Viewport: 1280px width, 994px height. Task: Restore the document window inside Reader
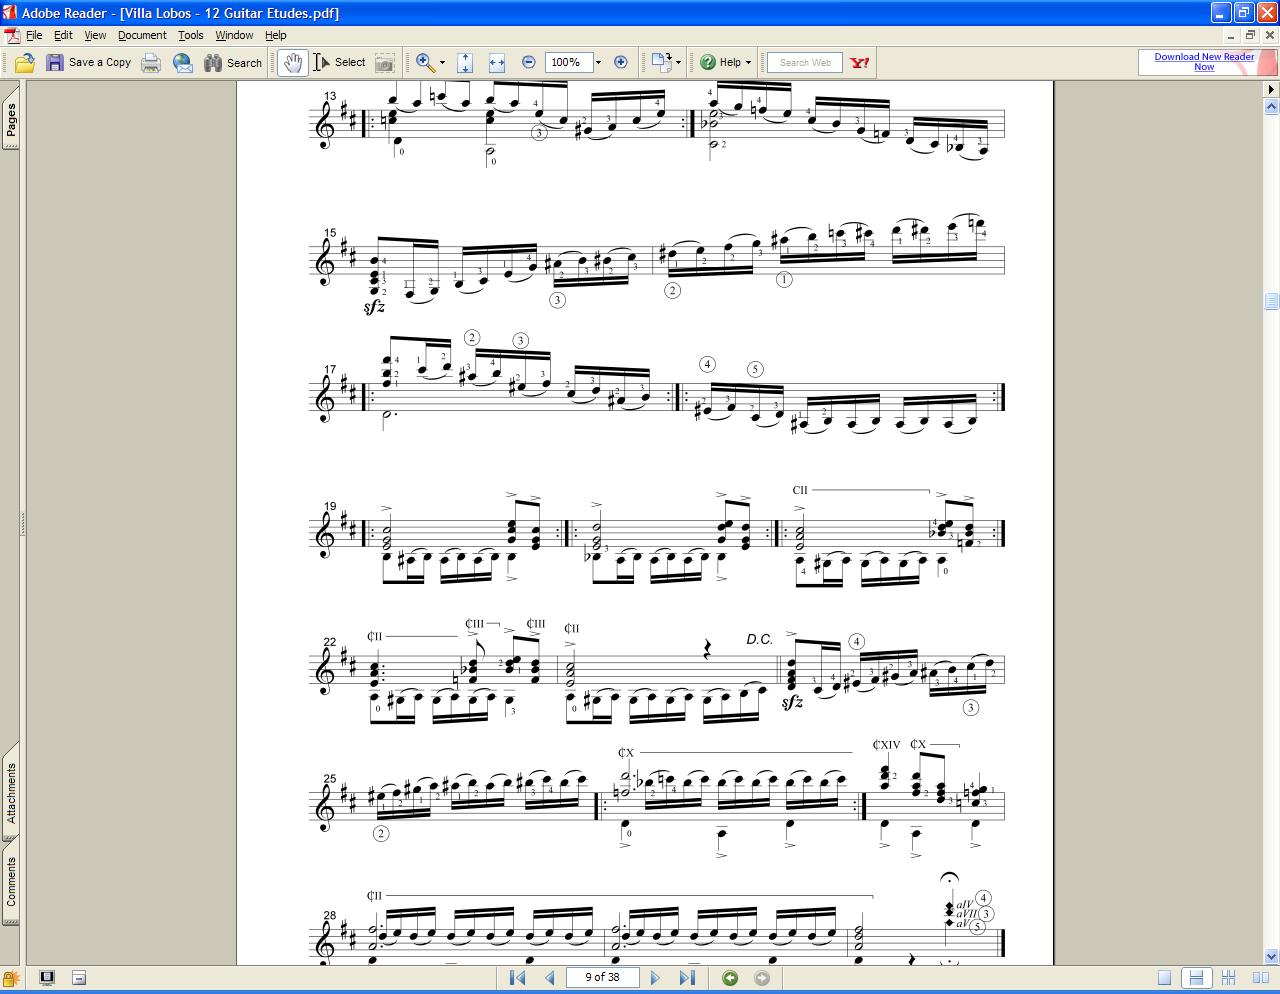pos(1250,35)
